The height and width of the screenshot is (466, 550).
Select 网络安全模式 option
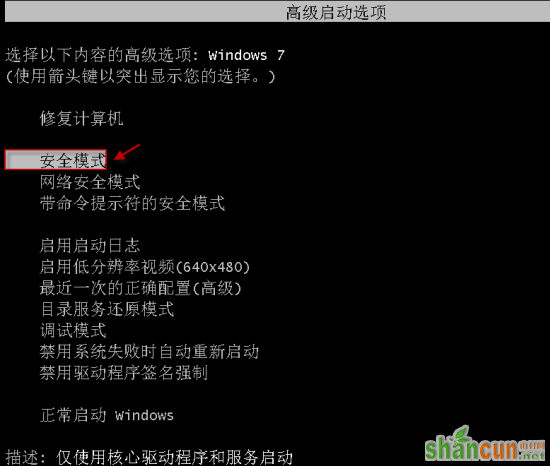[x=90, y=182]
